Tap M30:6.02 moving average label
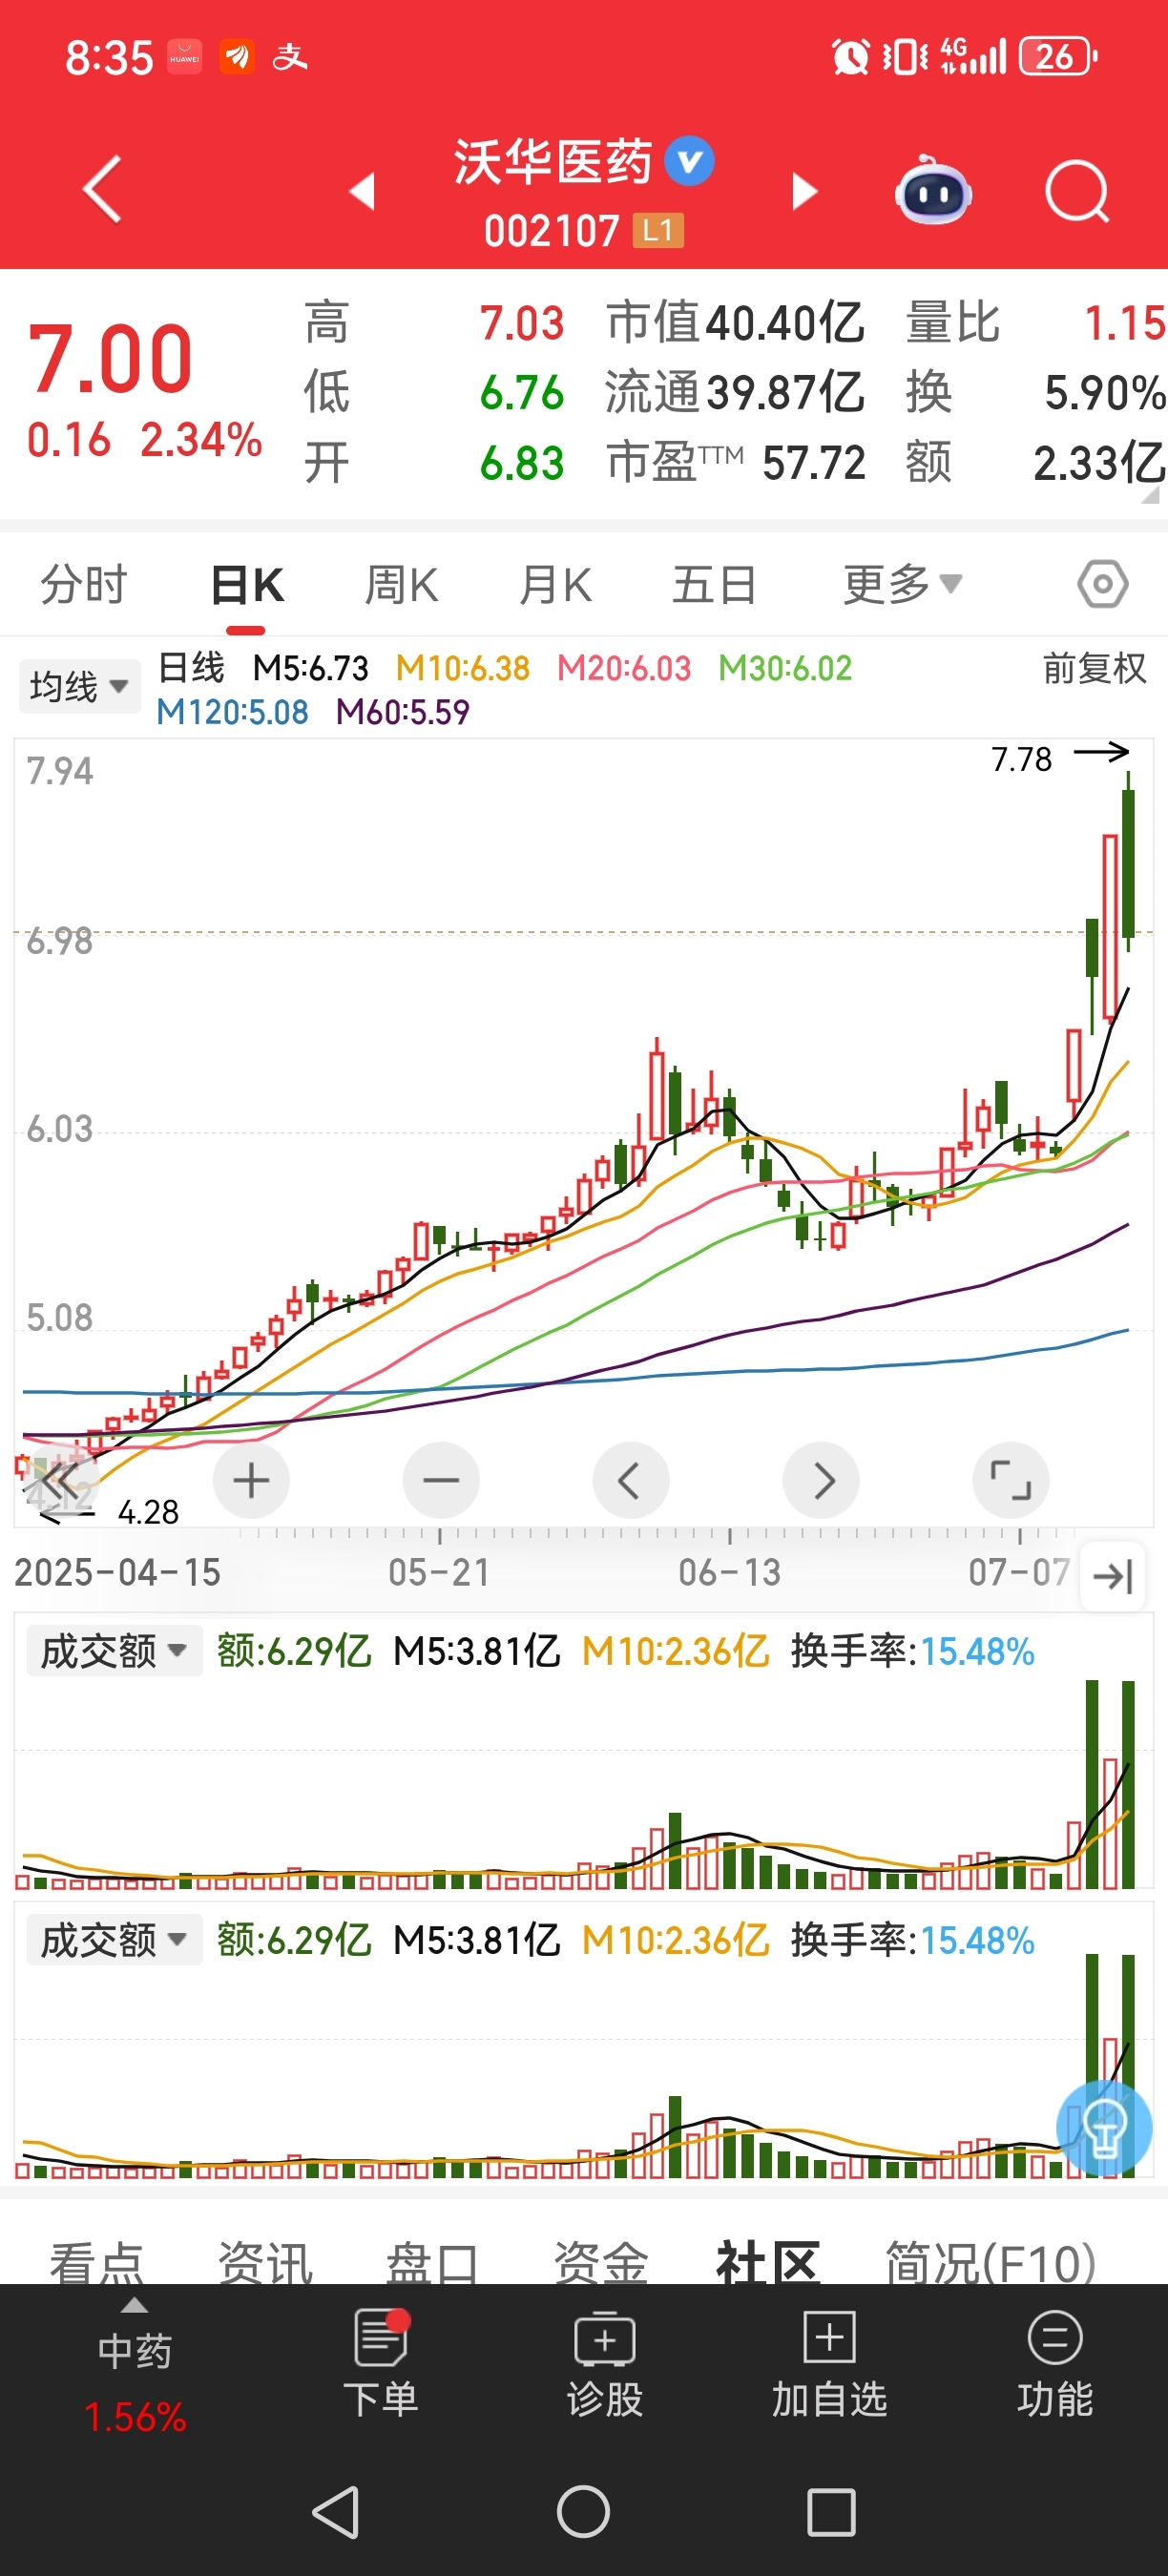The image size is (1168, 2576). (785, 668)
